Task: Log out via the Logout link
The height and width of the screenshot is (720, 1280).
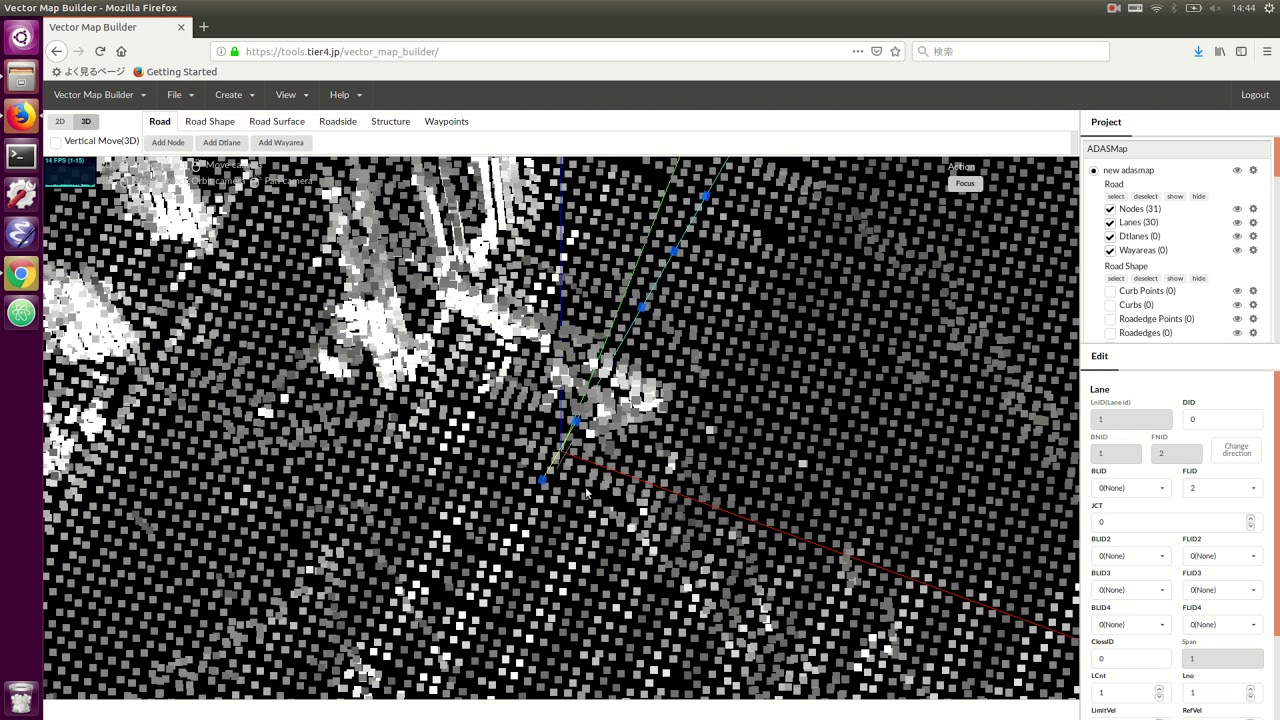Action: click(1255, 95)
